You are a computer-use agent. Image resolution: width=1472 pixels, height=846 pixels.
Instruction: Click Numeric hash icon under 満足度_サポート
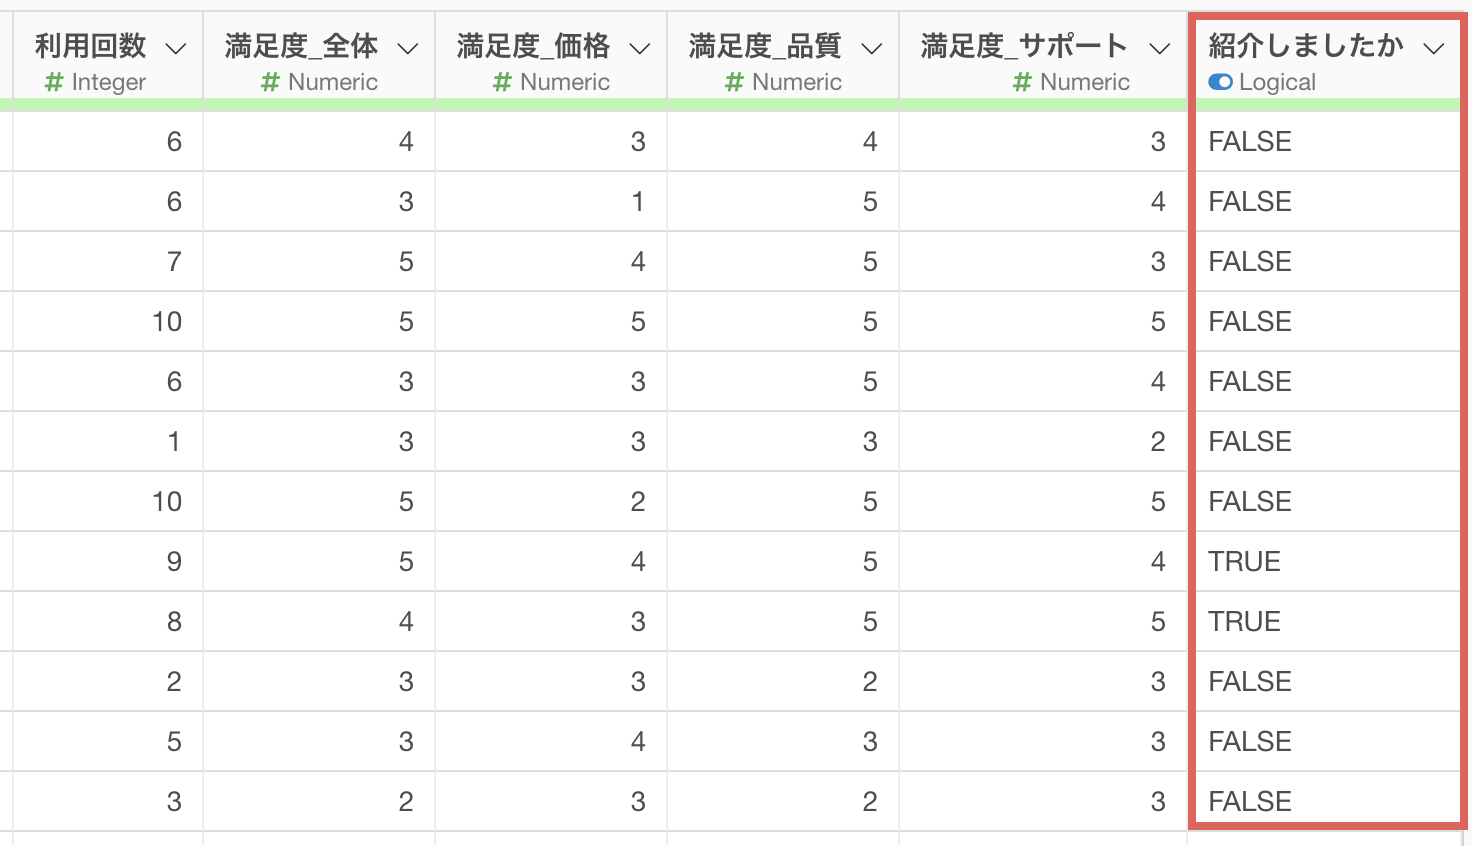[1022, 82]
